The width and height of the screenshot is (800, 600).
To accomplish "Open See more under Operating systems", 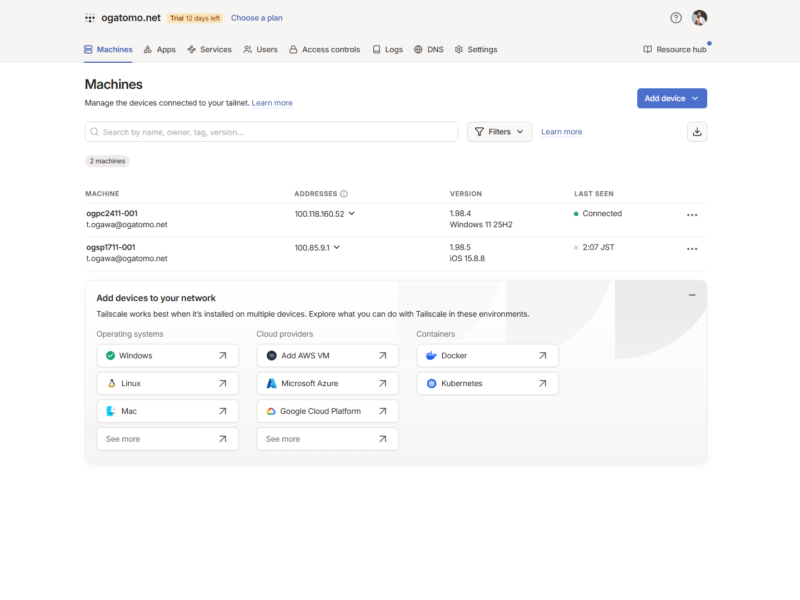I will [x=167, y=439].
